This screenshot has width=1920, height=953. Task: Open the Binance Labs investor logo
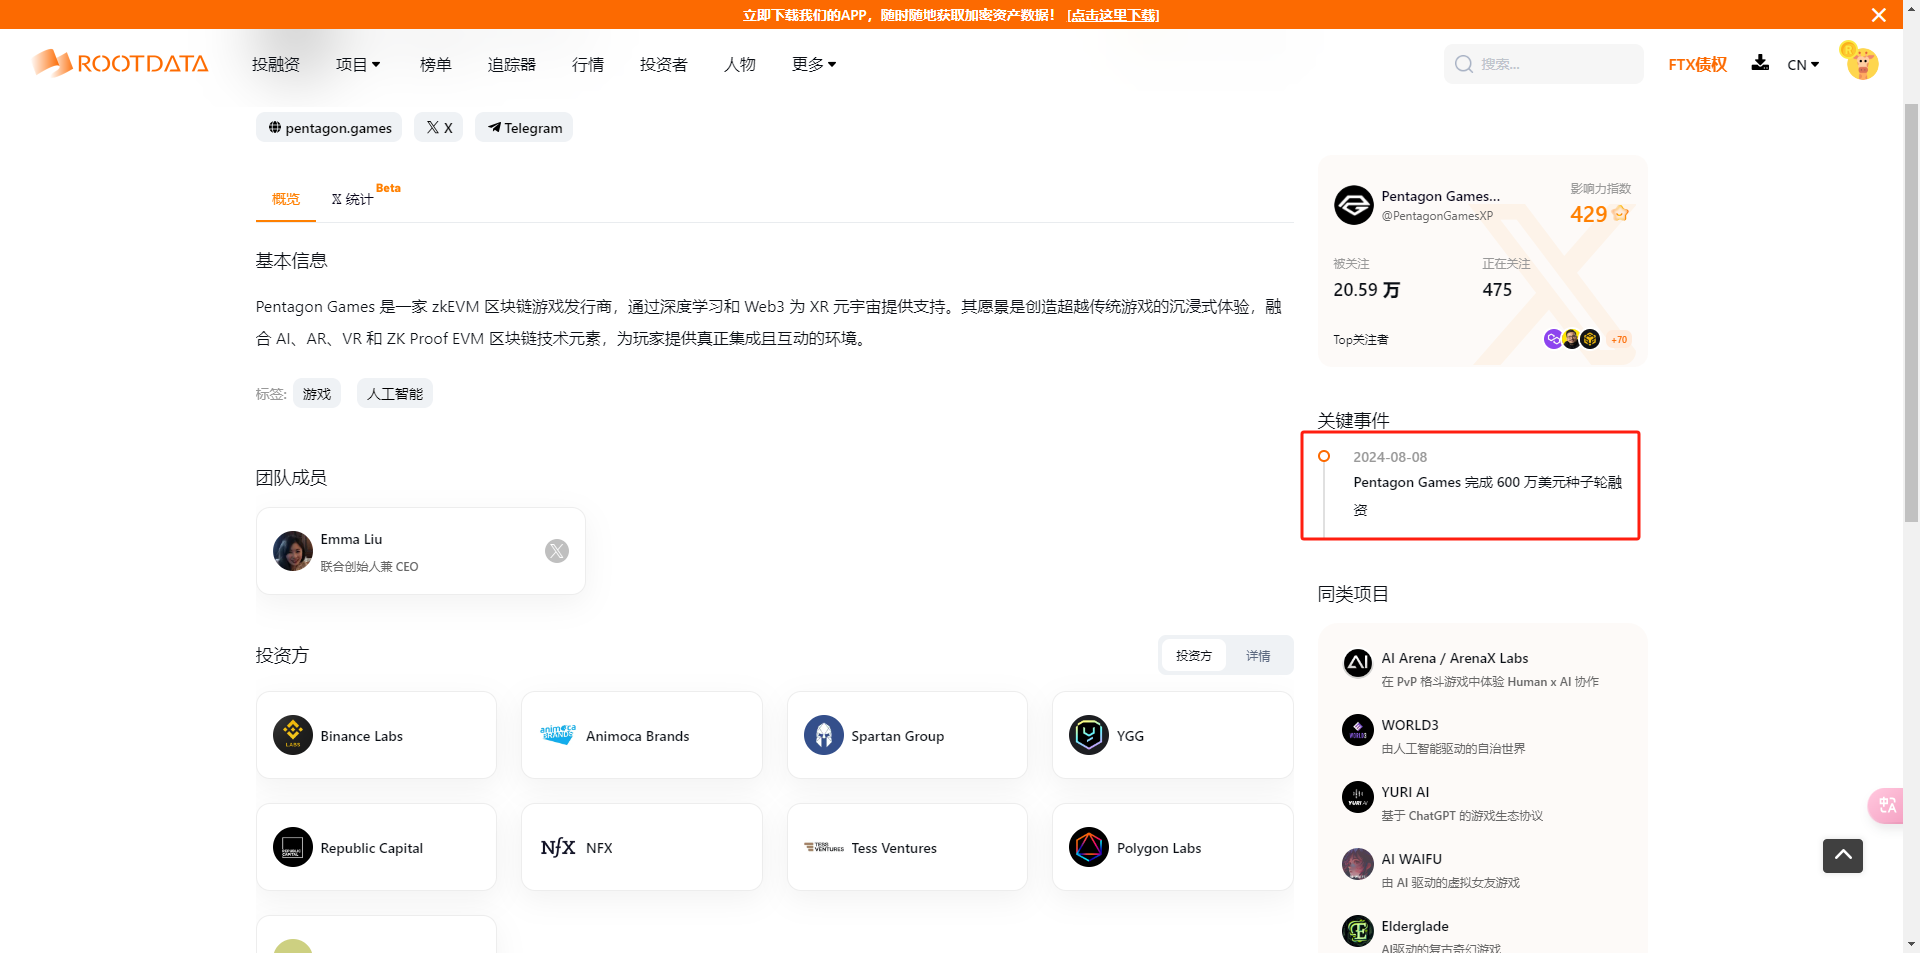click(293, 735)
